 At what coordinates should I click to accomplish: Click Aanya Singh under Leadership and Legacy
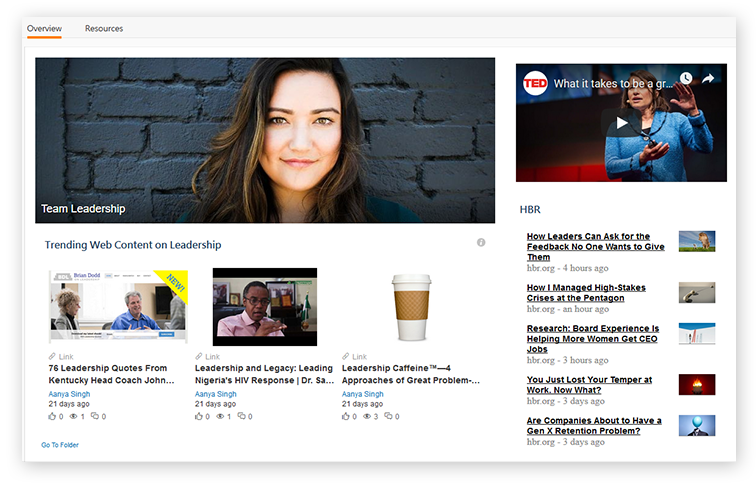(216, 394)
